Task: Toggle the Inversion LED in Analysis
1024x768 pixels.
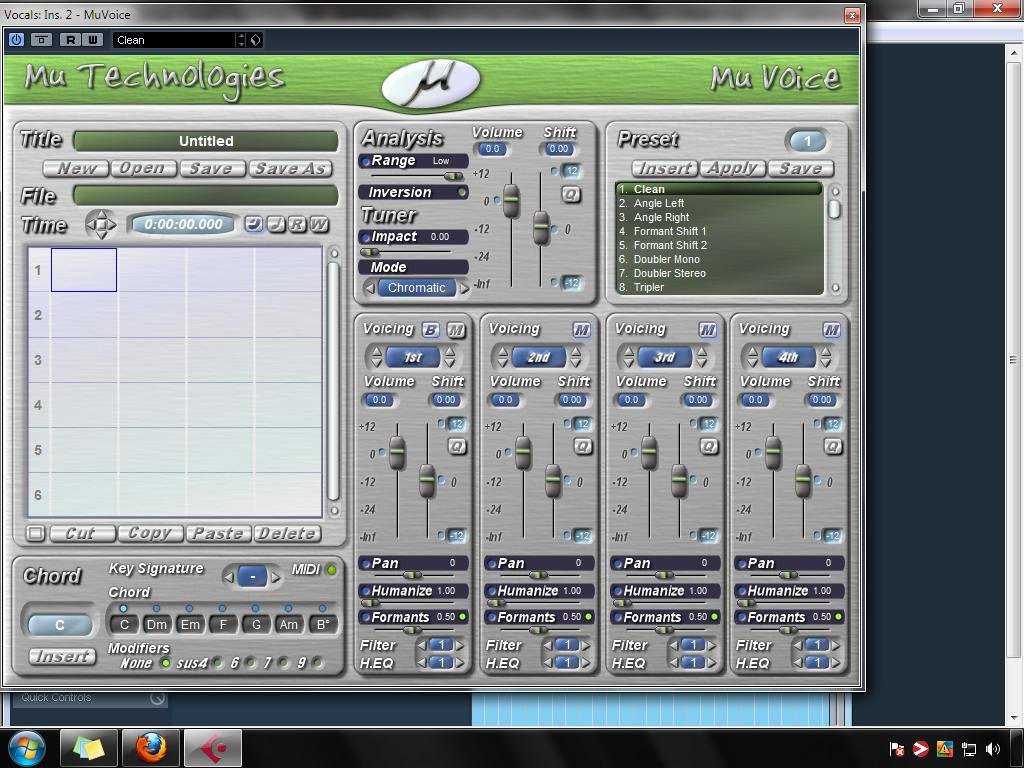Action: coord(462,193)
